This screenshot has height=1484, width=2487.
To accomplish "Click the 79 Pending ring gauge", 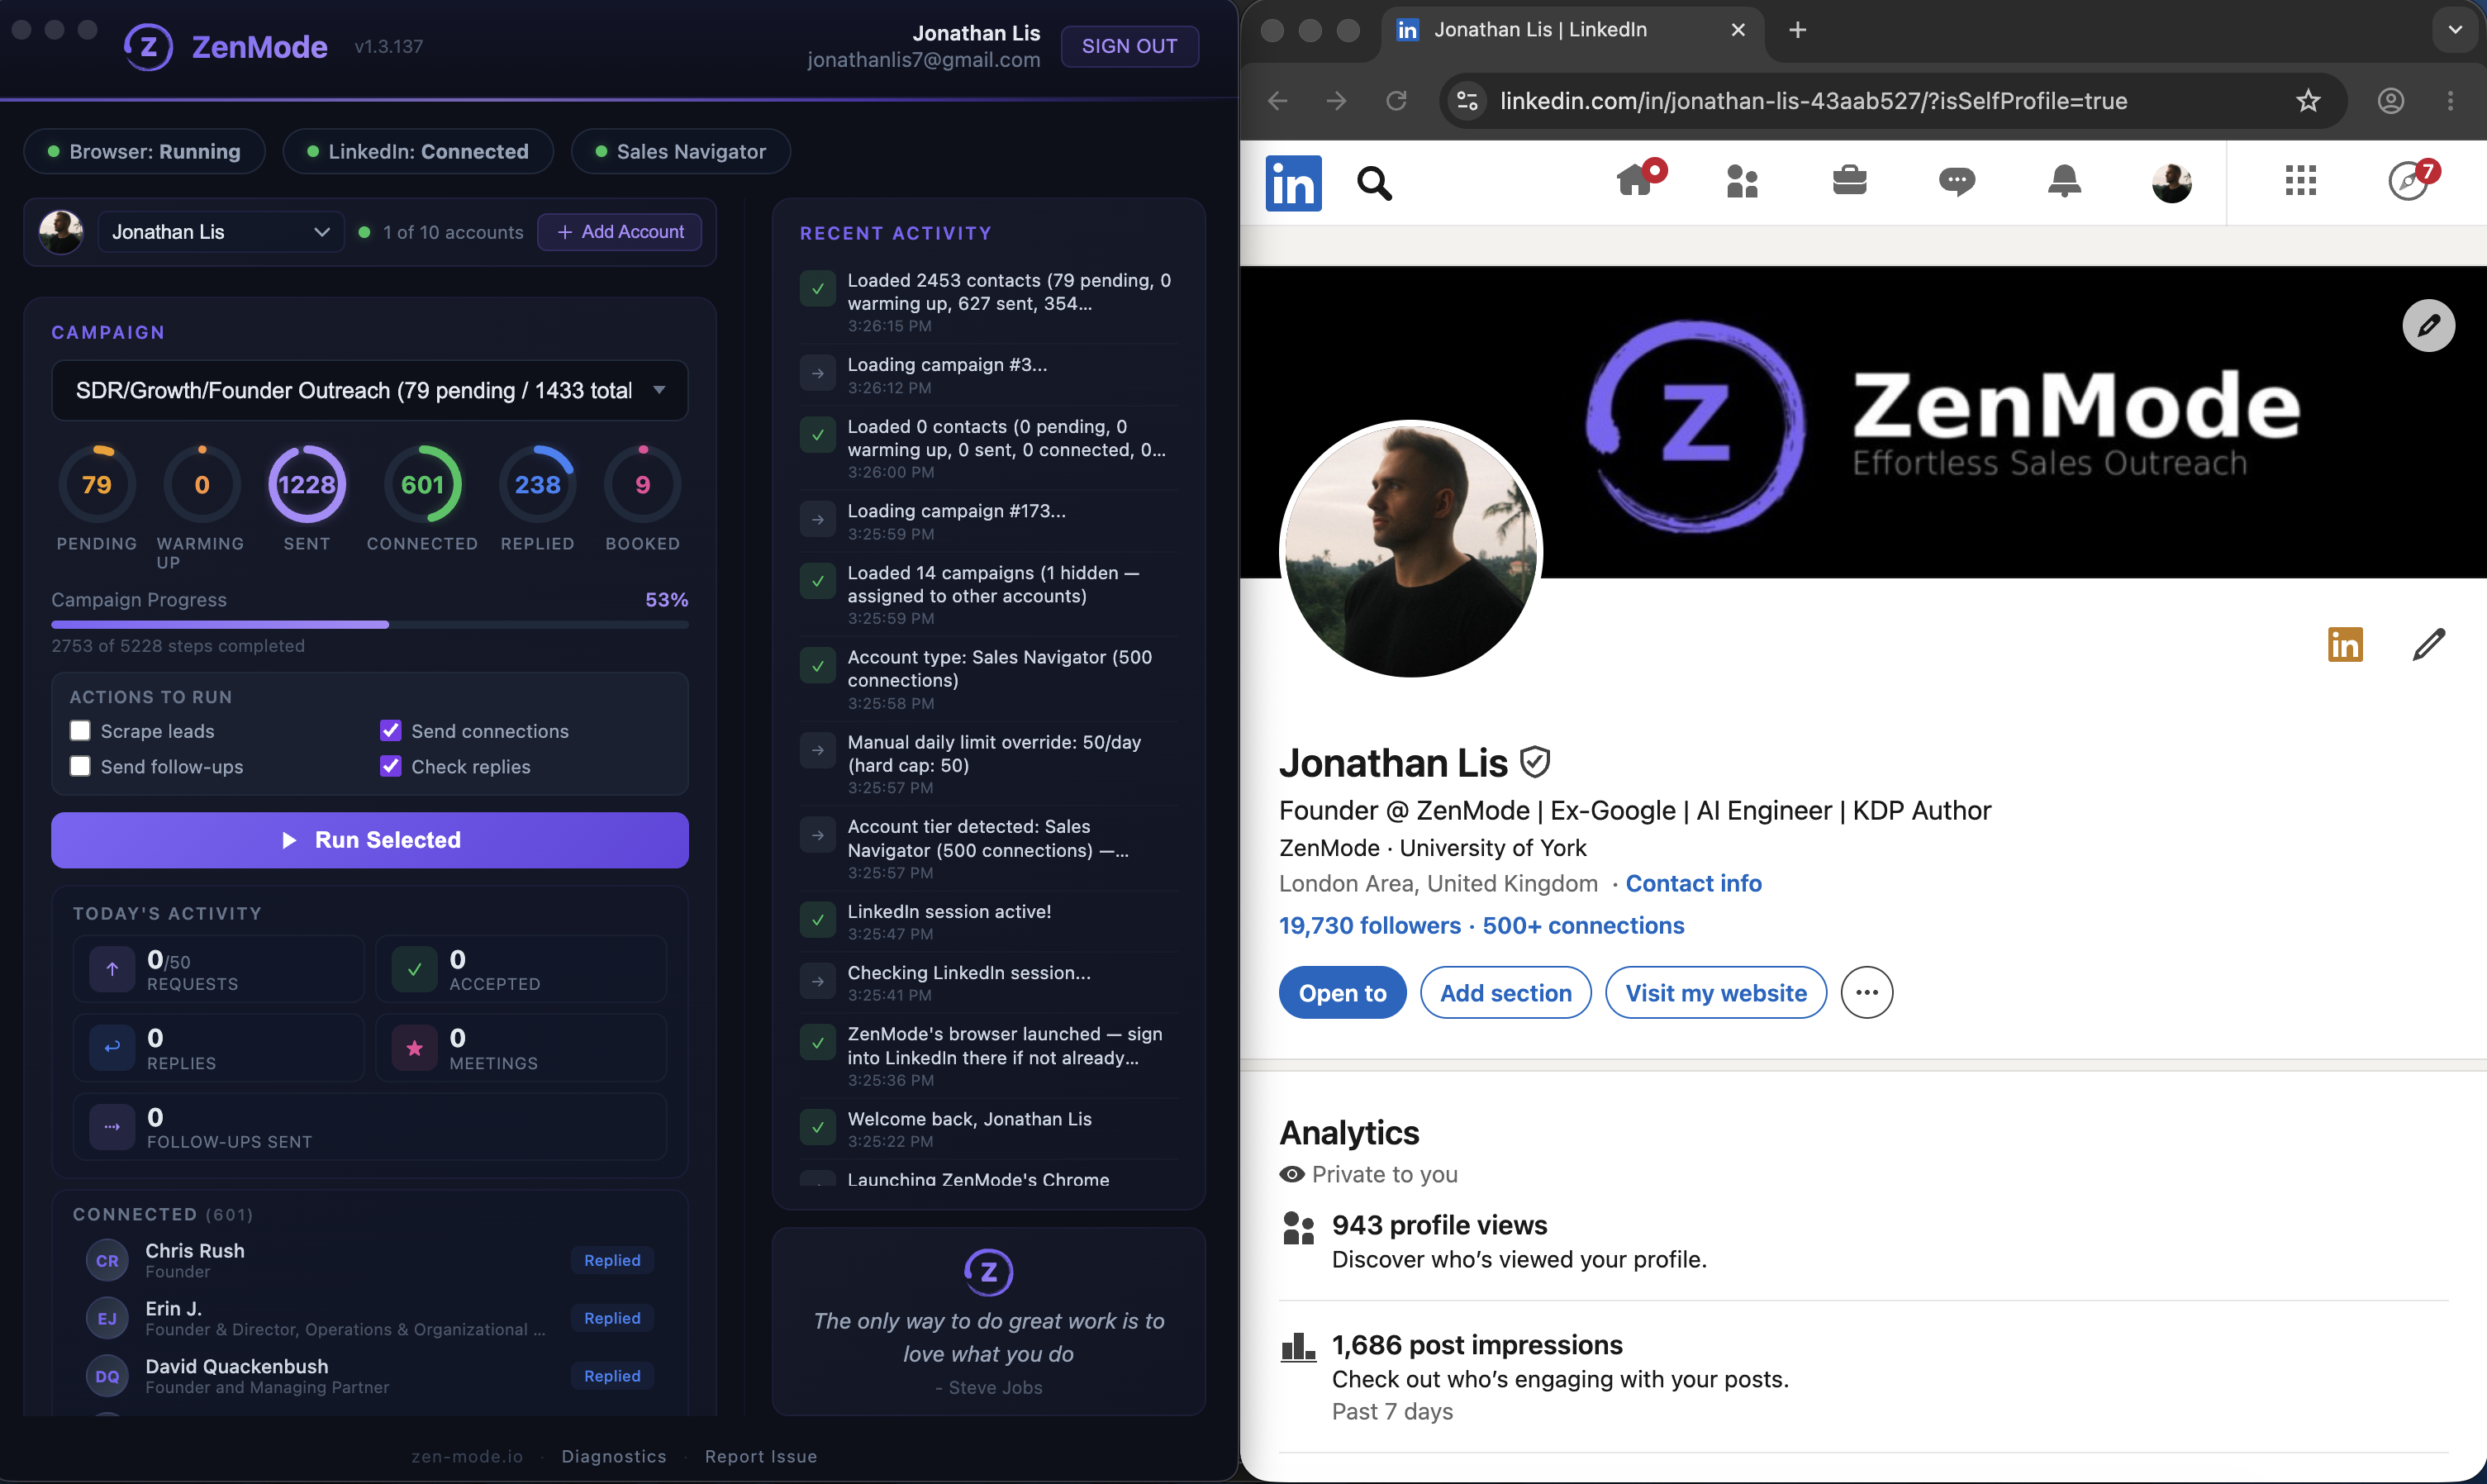I will tap(97, 485).
